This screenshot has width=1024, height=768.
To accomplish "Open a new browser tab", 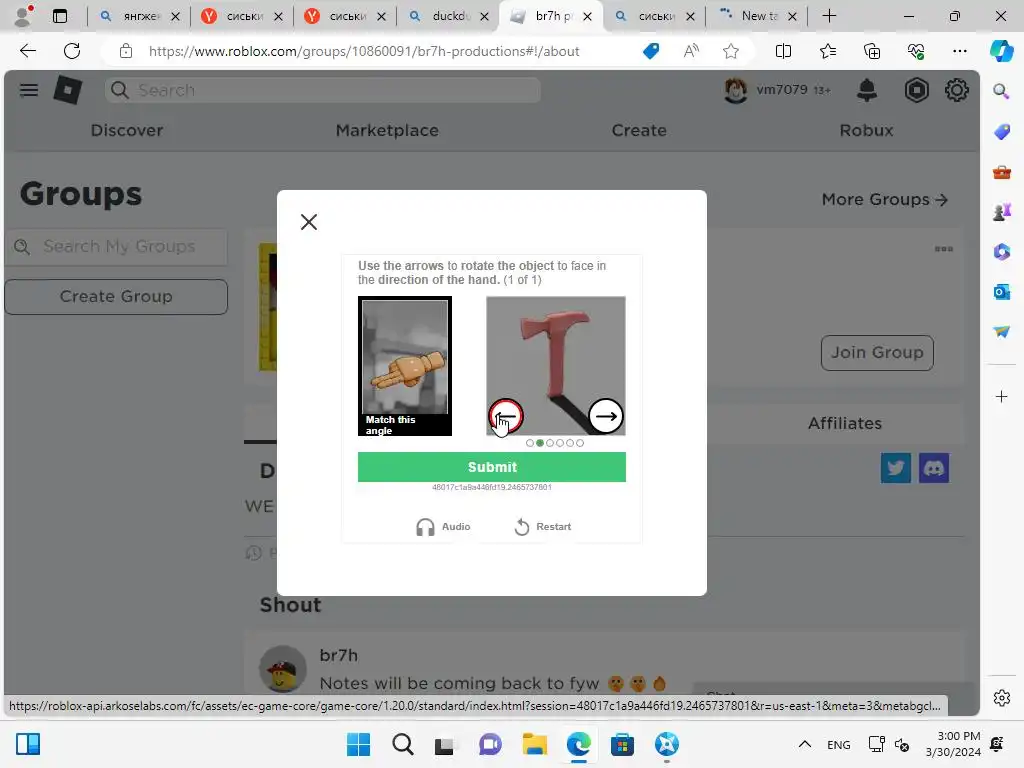I will coord(829,16).
